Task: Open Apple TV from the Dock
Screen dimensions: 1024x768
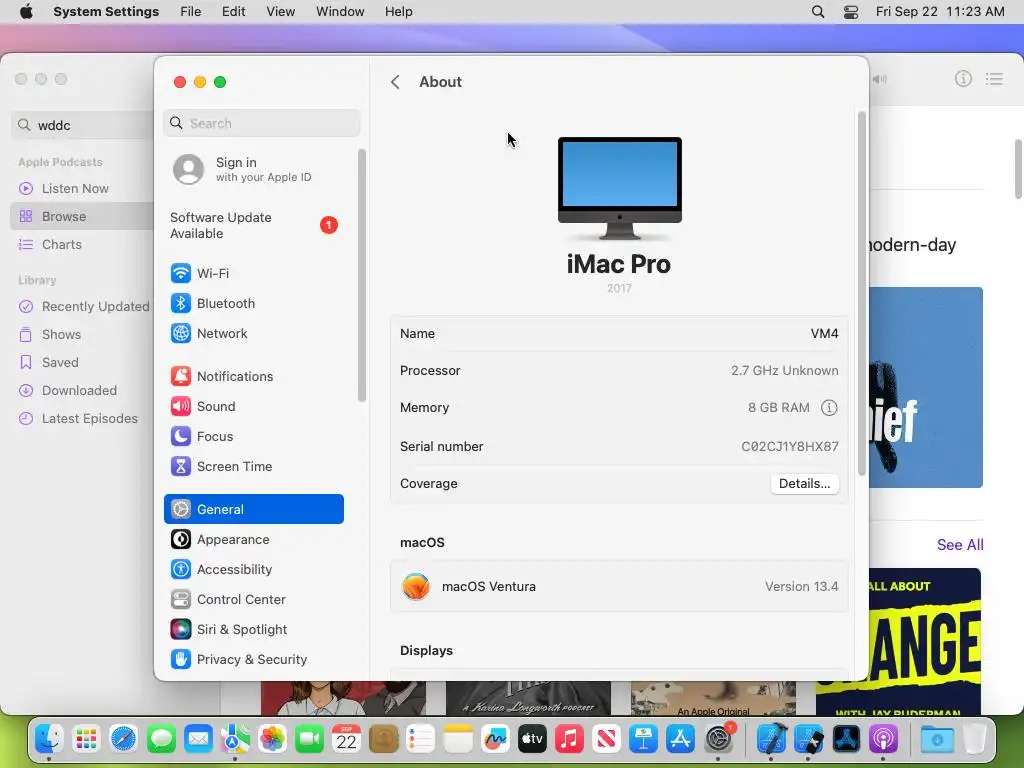Action: (532, 739)
